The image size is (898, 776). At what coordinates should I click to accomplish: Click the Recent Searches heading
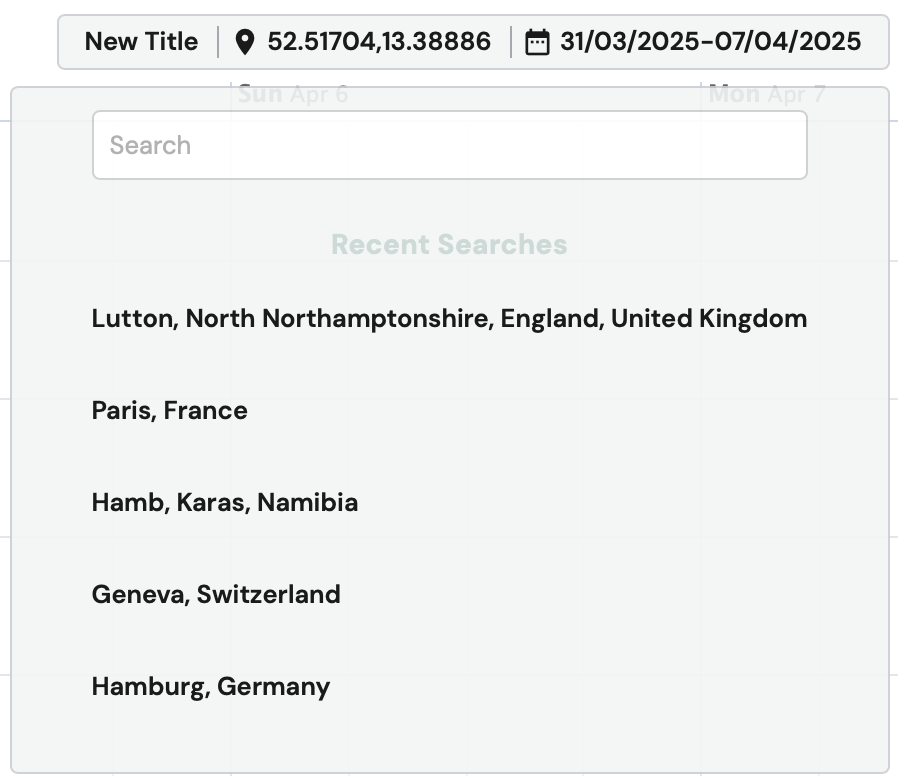(450, 245)
